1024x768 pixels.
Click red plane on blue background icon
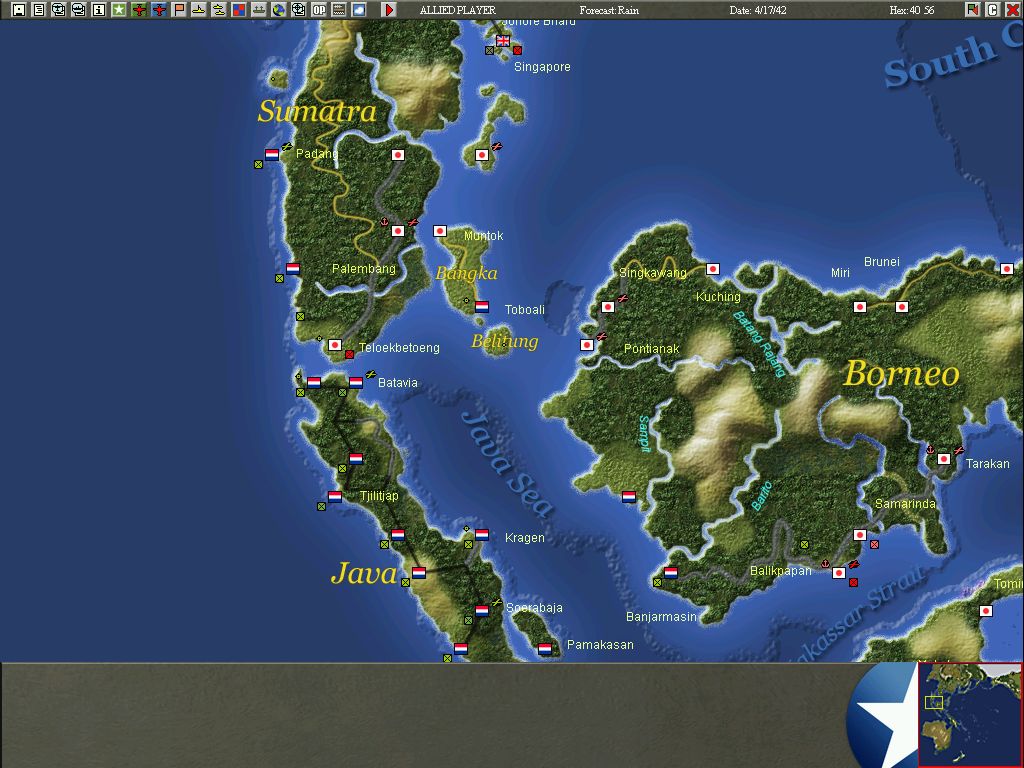(159, 9)
